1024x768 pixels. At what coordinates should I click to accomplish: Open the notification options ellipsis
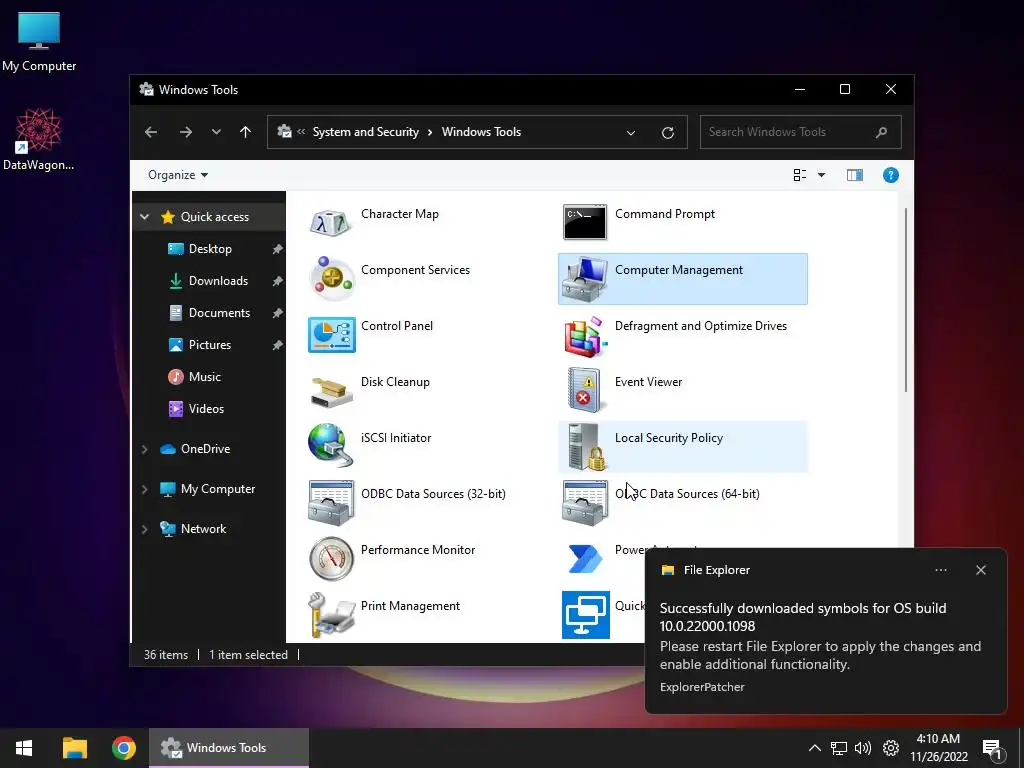pyautogui.click(x=941, y=570)
